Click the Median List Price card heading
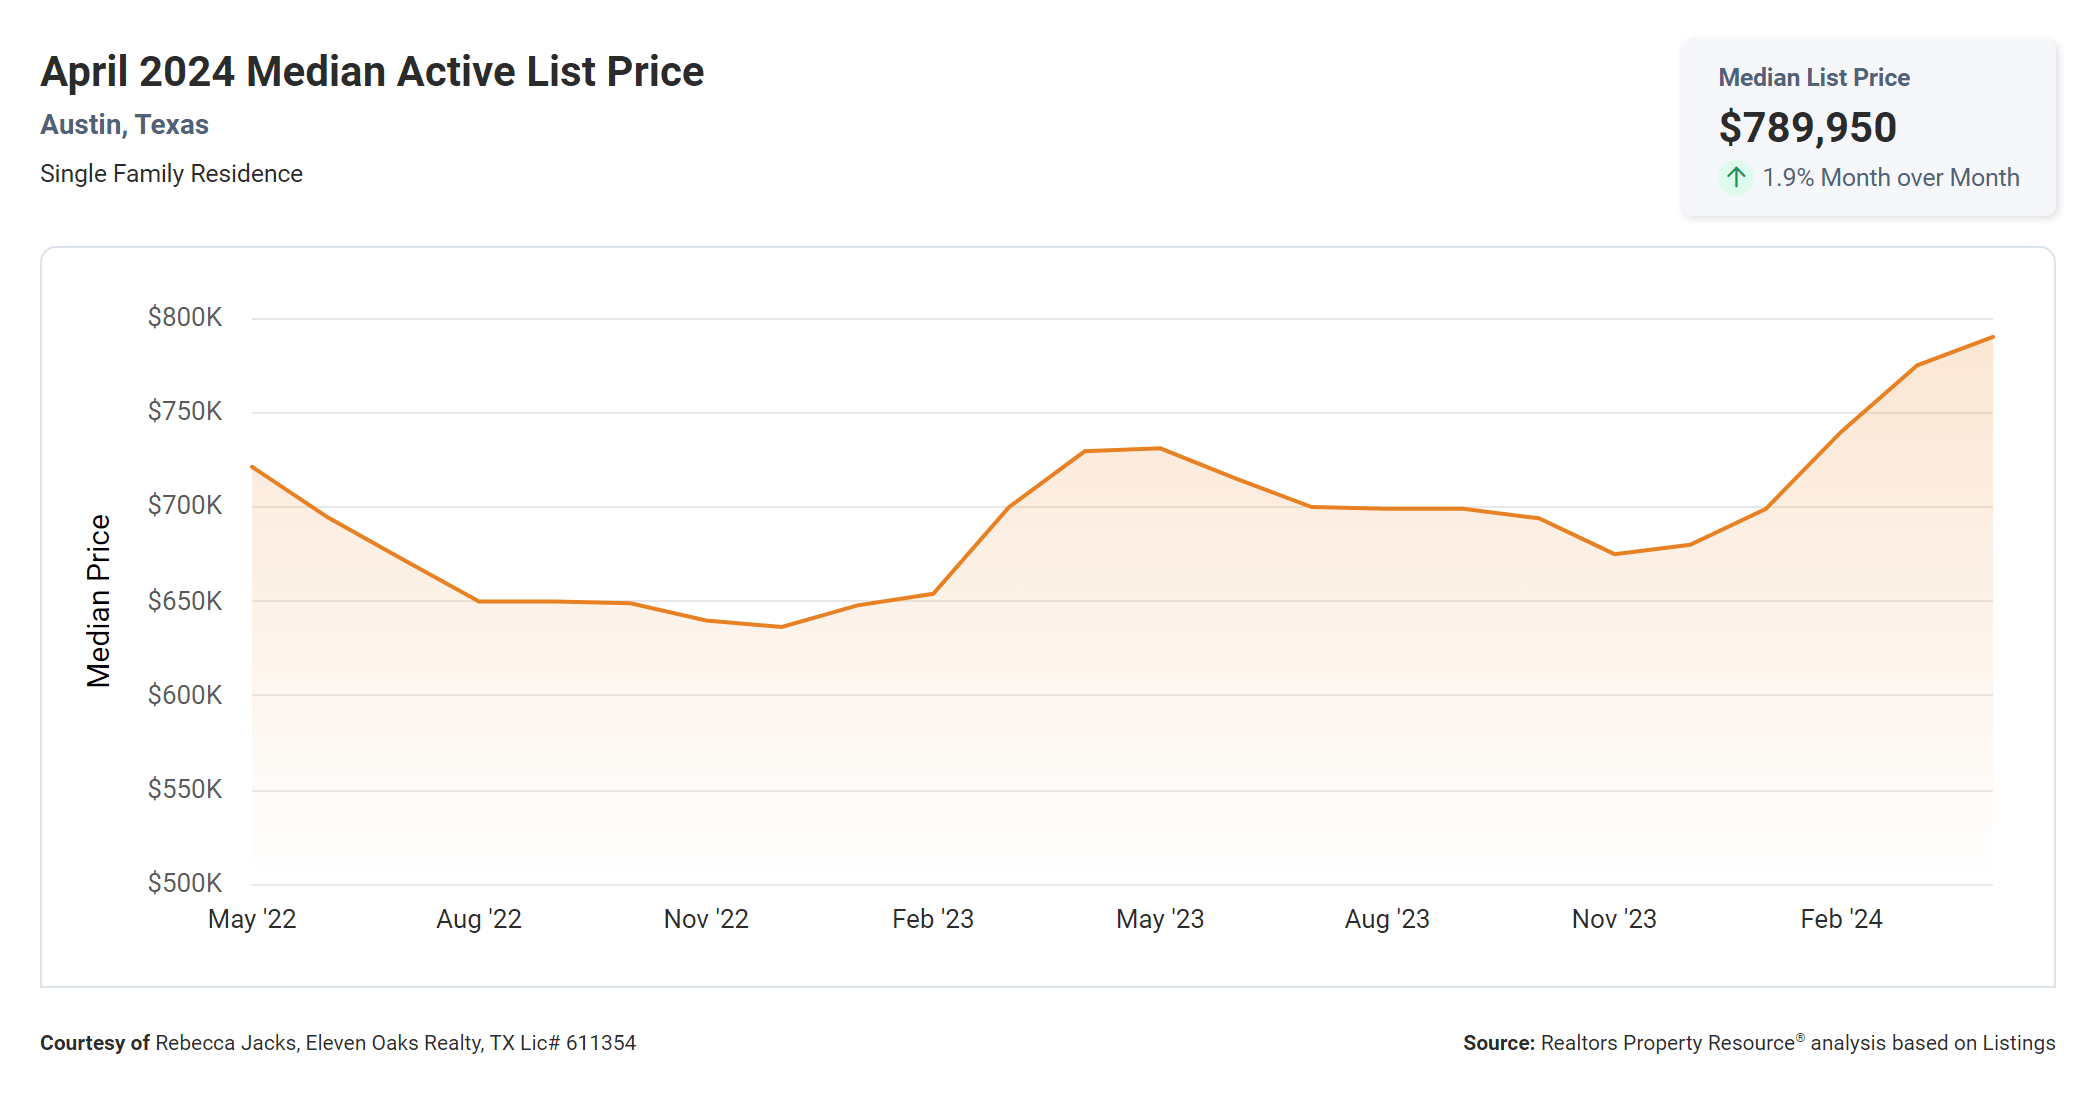 pos(1814,78)
